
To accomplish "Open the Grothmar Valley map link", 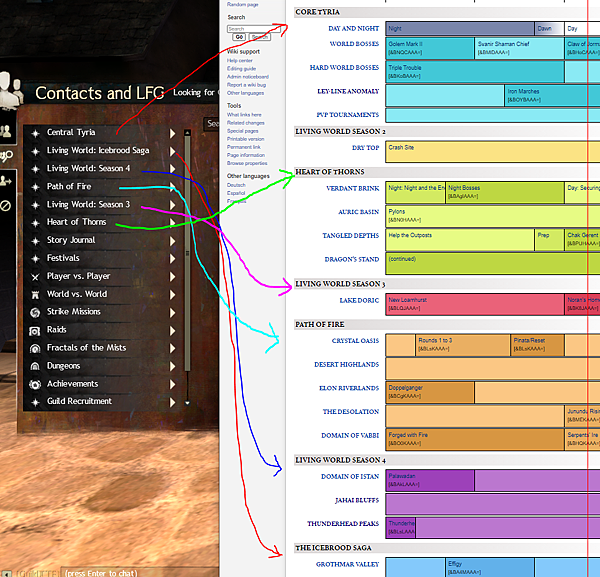I will [347, 564].
